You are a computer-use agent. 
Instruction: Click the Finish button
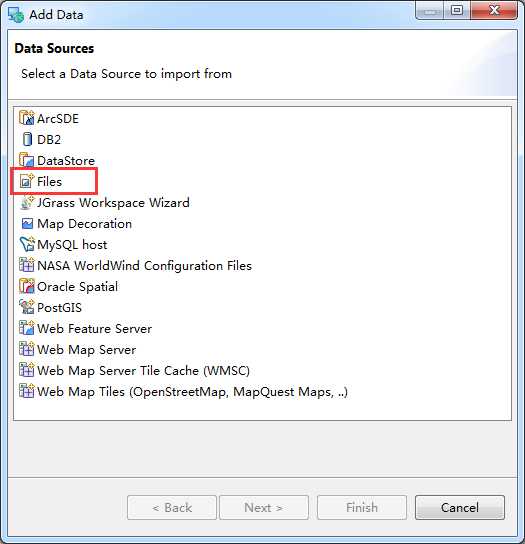(x=362, y=507)
